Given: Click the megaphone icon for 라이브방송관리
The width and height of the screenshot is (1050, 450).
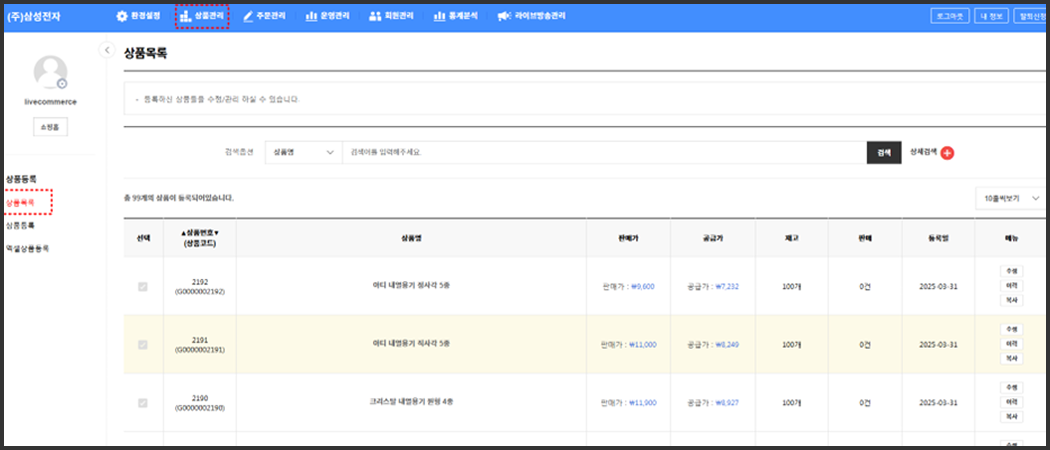Looking at the screenshot, I should tap(503, 16).
